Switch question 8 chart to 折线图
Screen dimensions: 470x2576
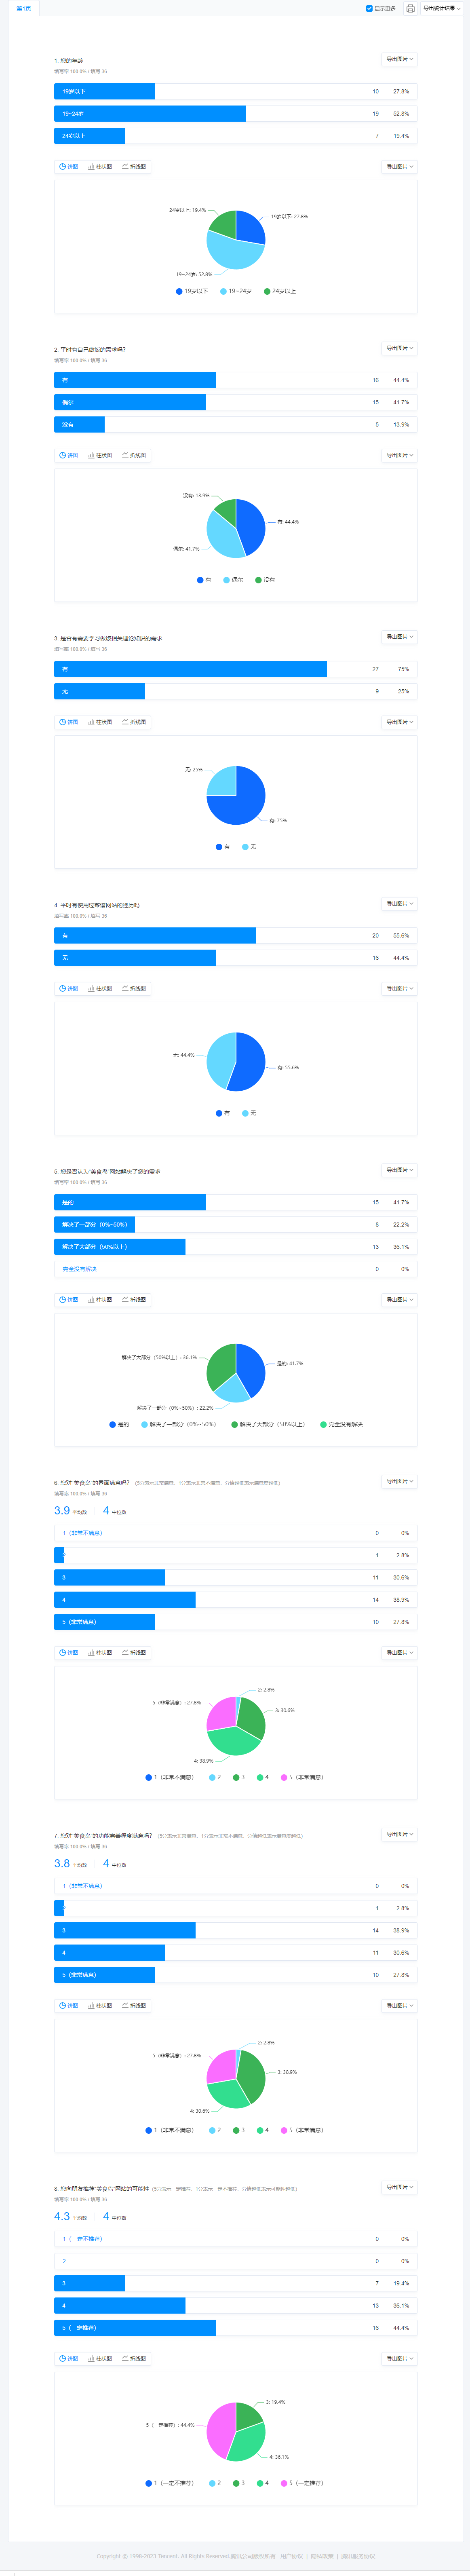134,2359
